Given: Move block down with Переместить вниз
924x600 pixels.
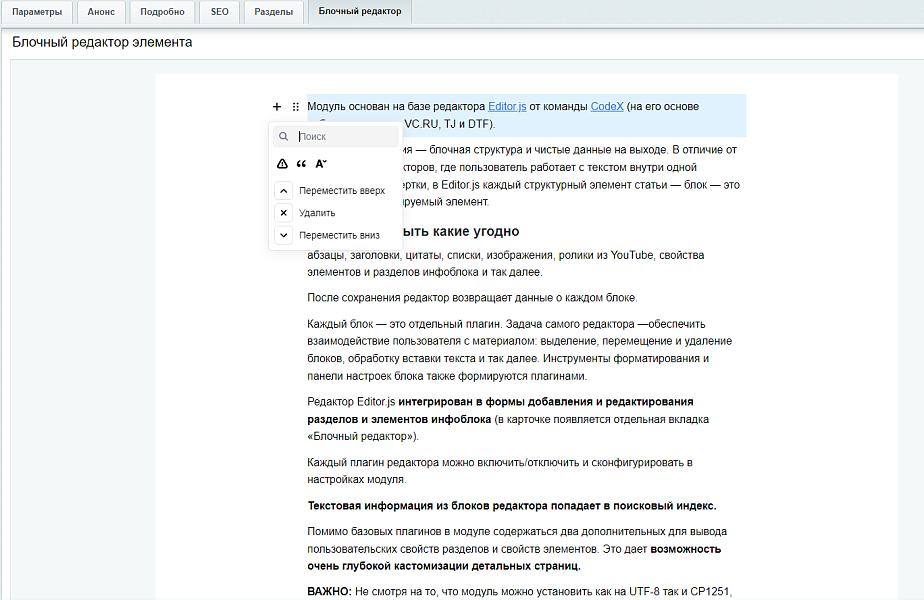Looking at the screenshot, I should (x=339, y=235).
